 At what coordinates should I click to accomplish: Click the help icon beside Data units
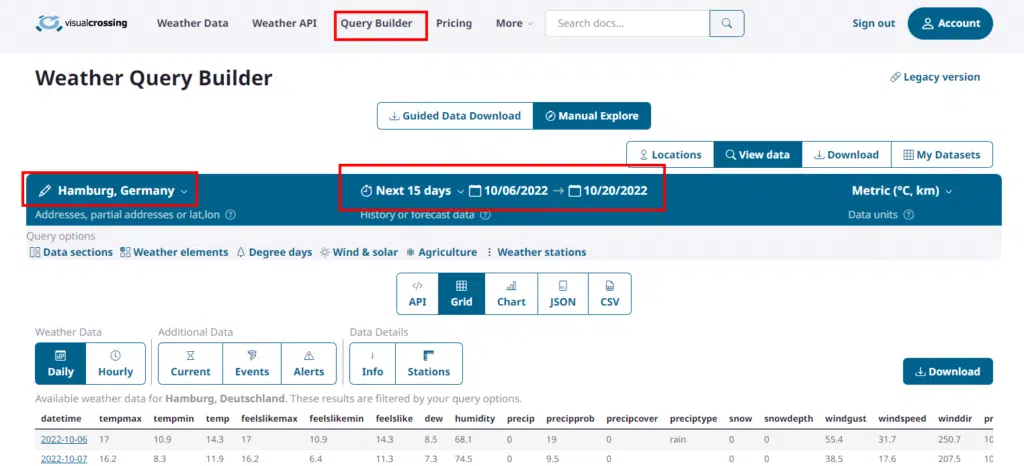908,214
